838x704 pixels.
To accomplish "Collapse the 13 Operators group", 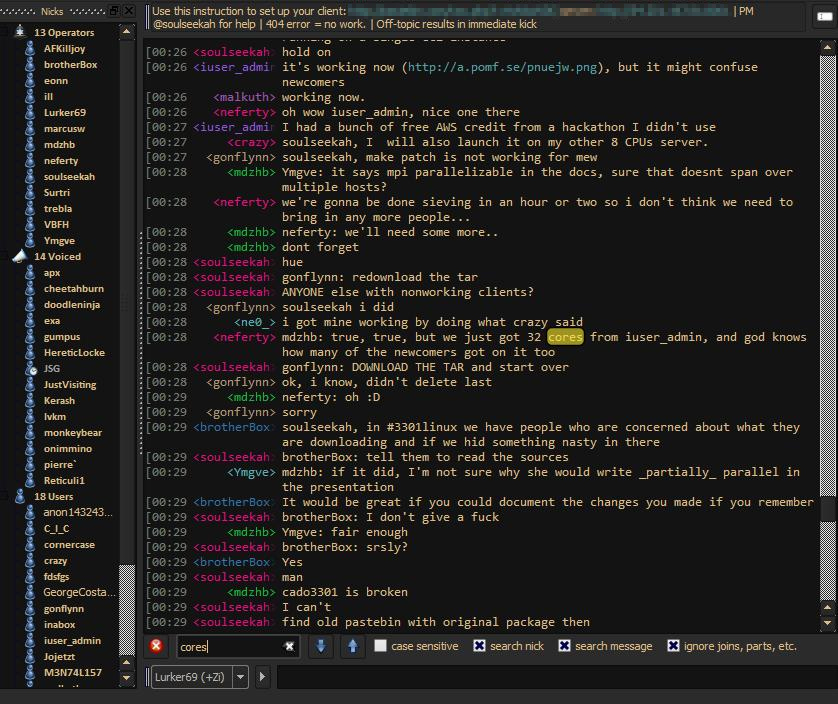I will coord(20,33).
